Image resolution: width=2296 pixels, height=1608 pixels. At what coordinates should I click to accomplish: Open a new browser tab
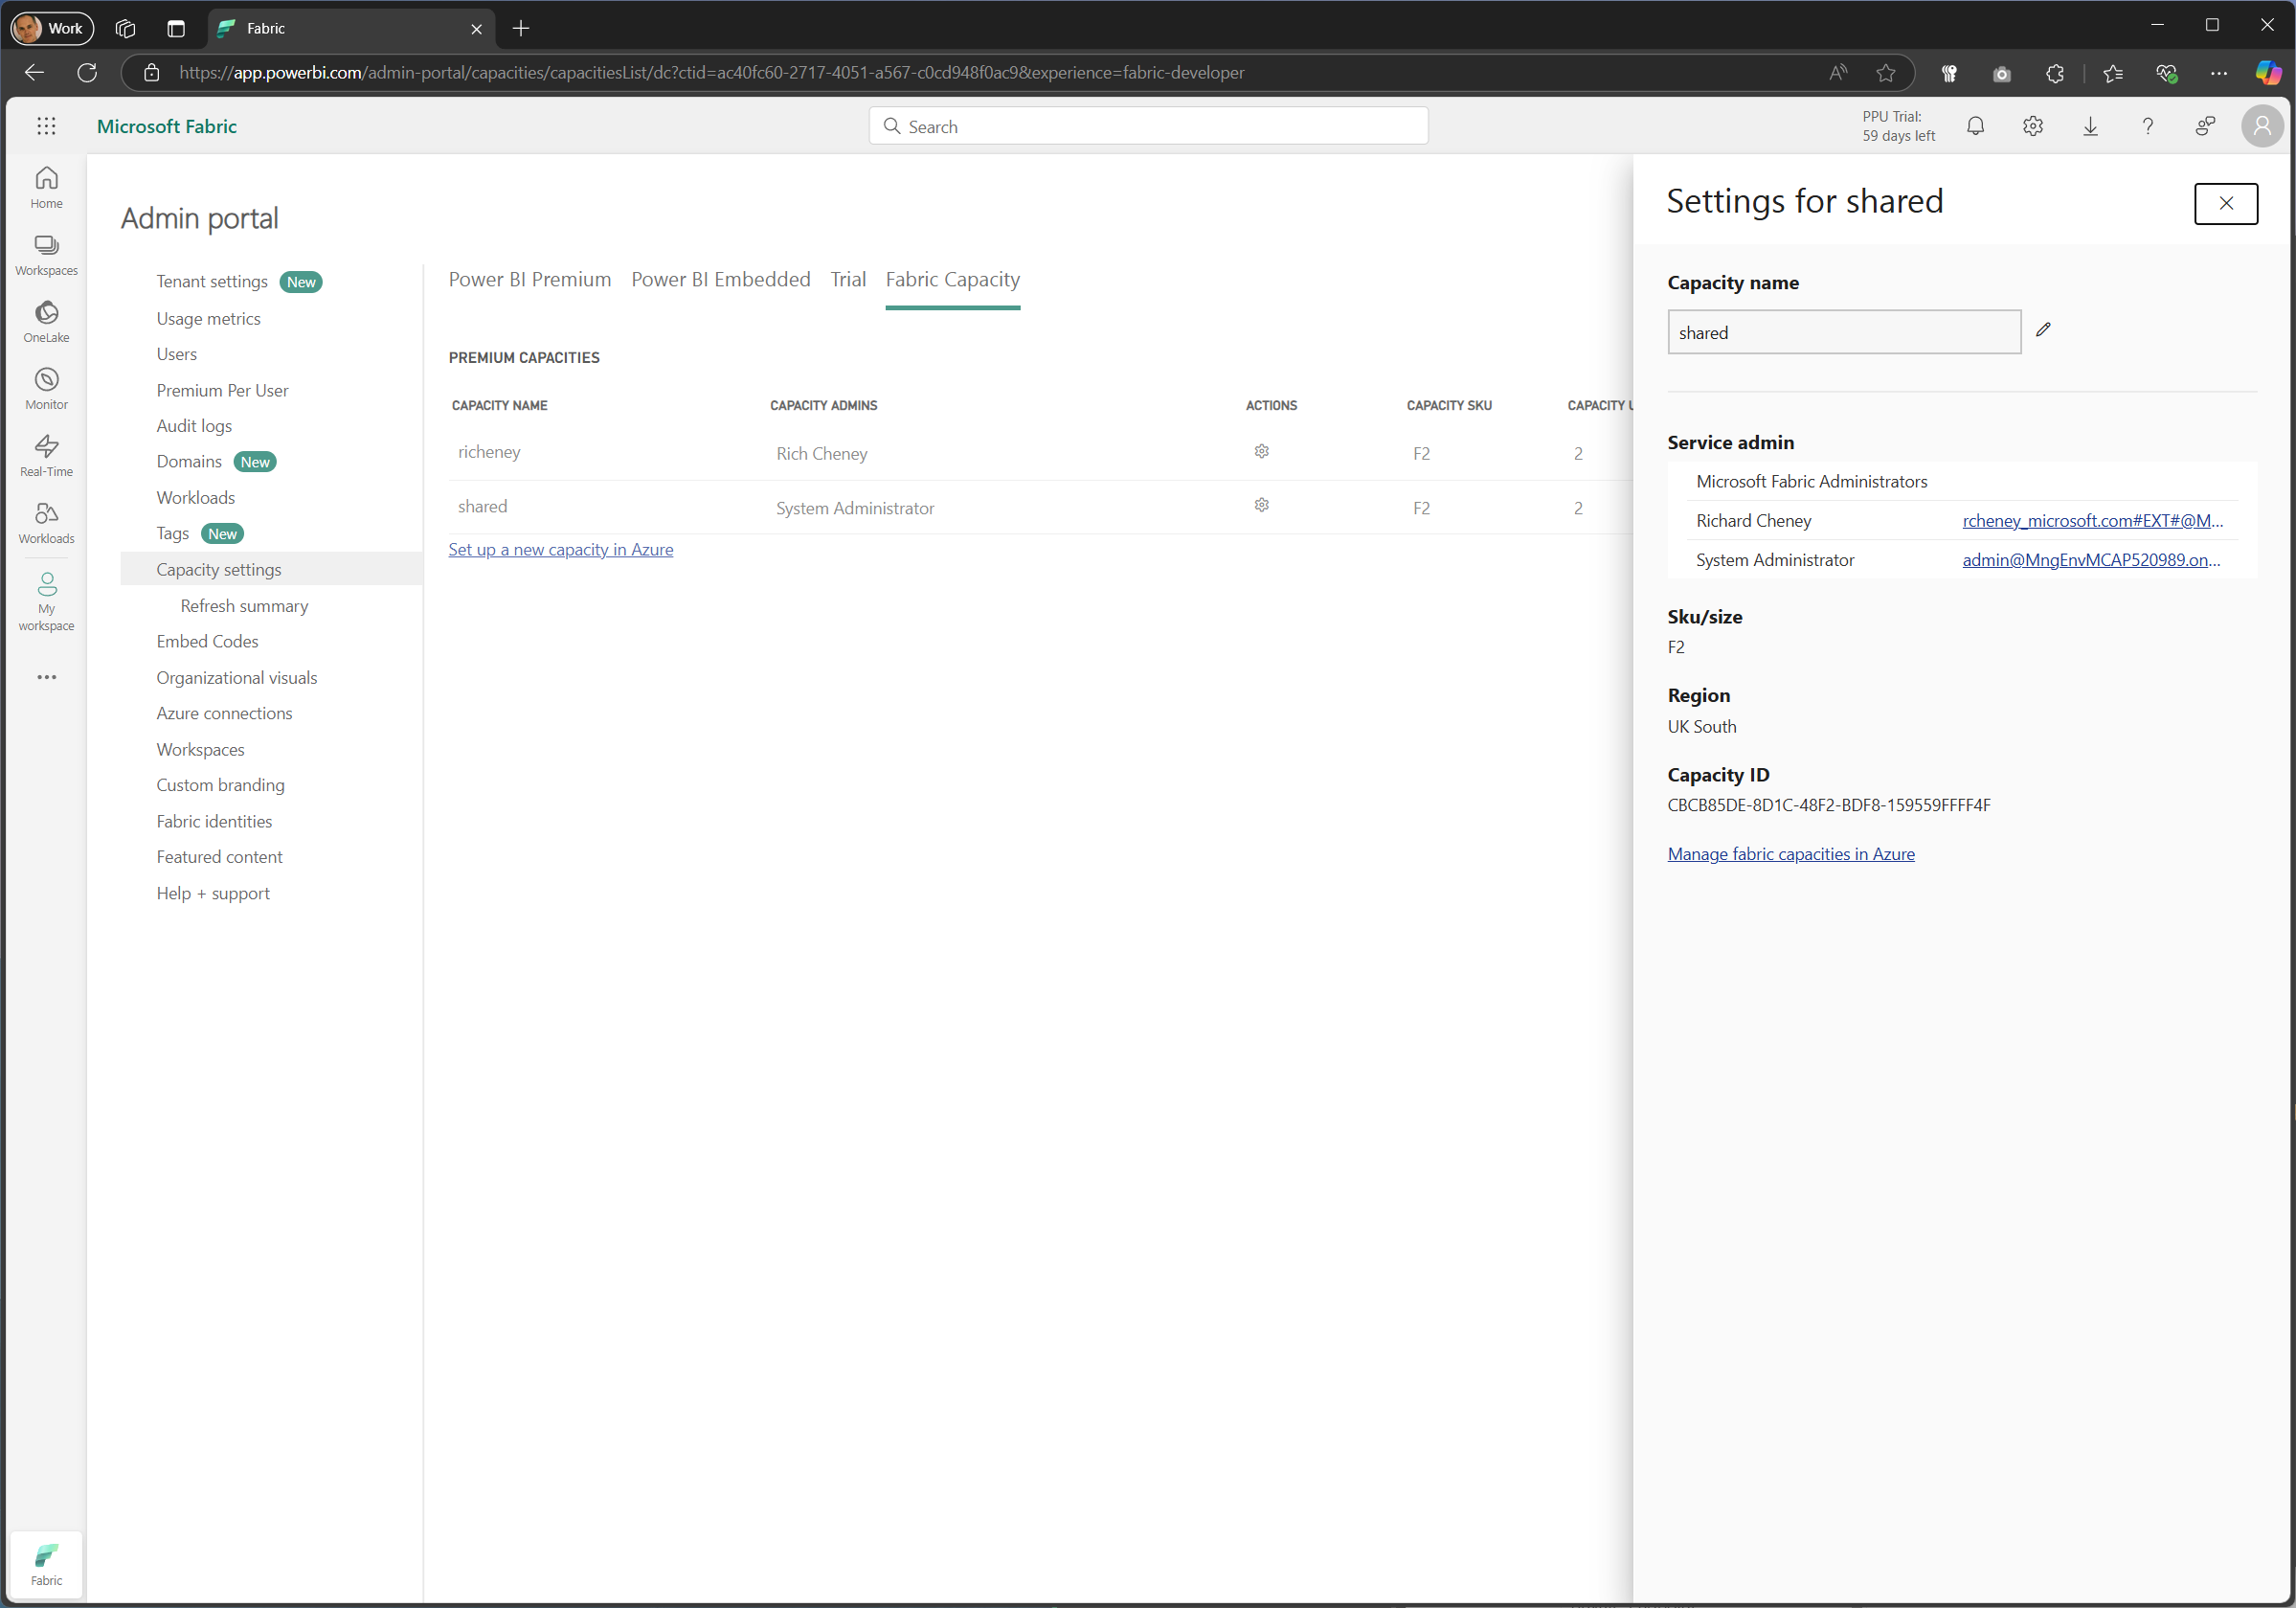pyautogui.click(x=521, y=28)
